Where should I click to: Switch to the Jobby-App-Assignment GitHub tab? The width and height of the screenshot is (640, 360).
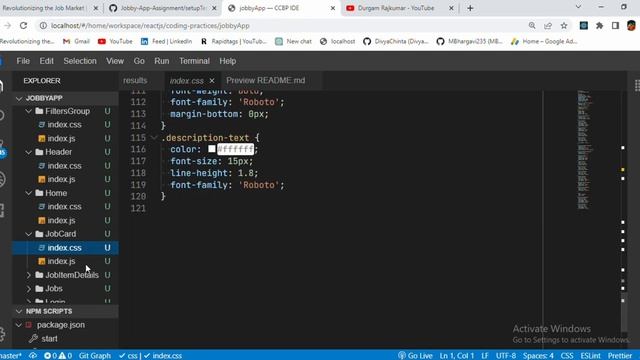[x=163, y=8]
